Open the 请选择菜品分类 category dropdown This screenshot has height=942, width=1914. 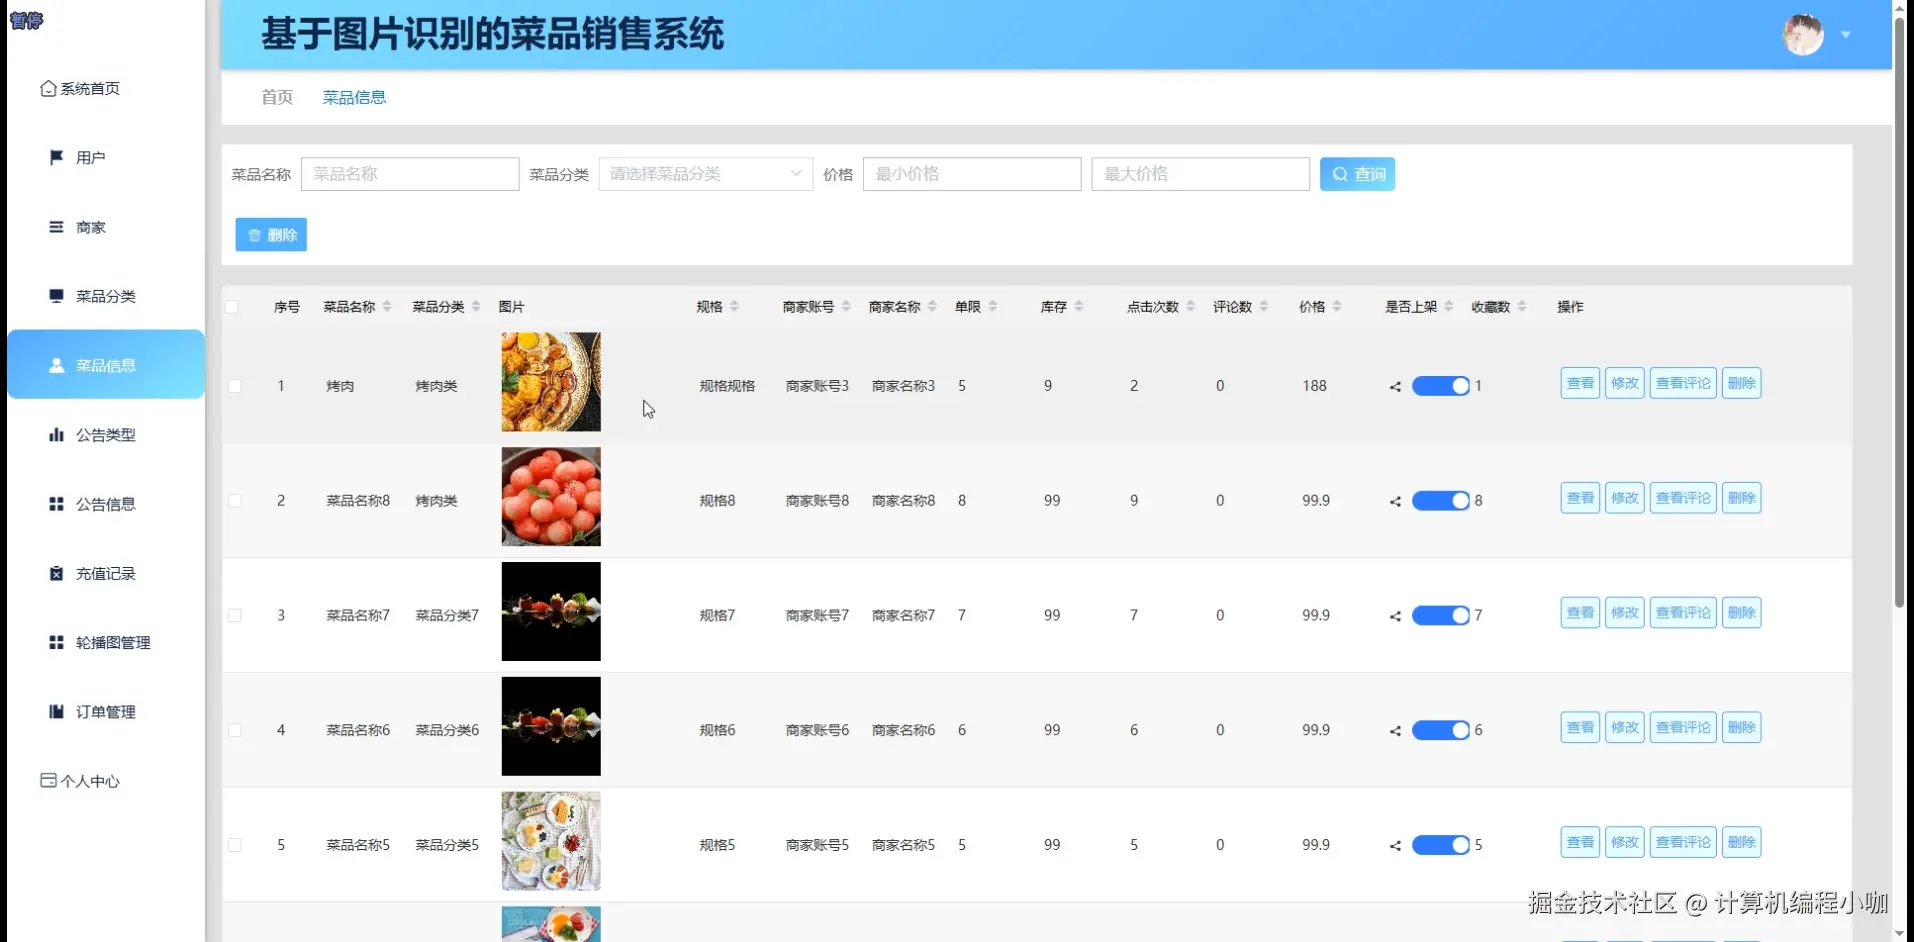click(704, 173)
